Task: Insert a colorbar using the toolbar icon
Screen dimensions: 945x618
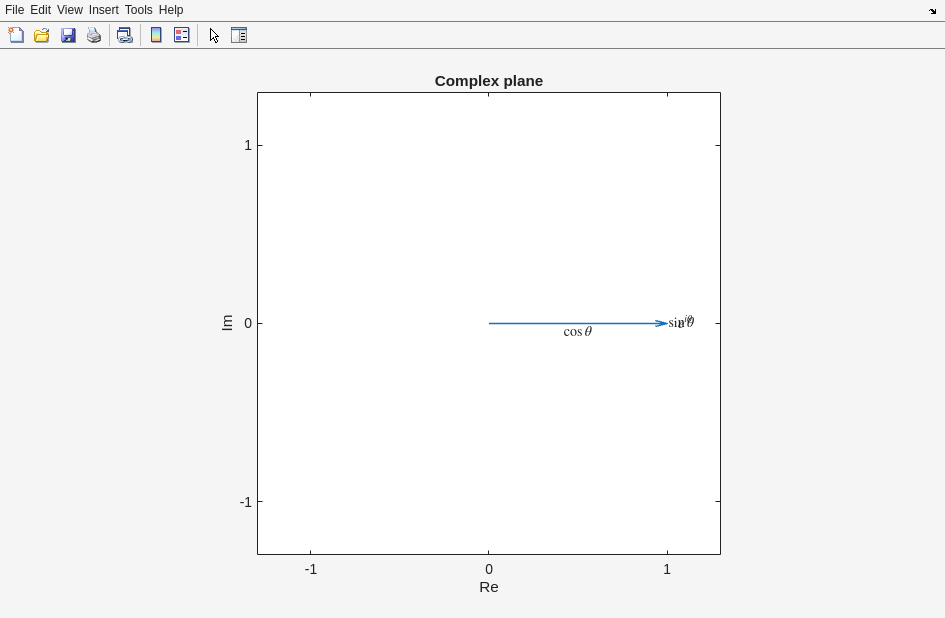Action: pos(156,35)
